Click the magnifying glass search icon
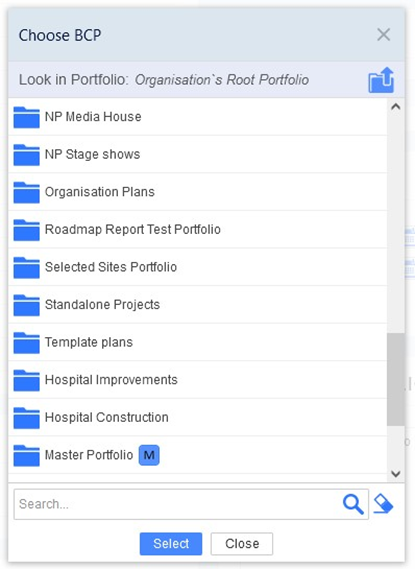The height and width of the screenshot is (569, 415). click(x=353, y=504)
